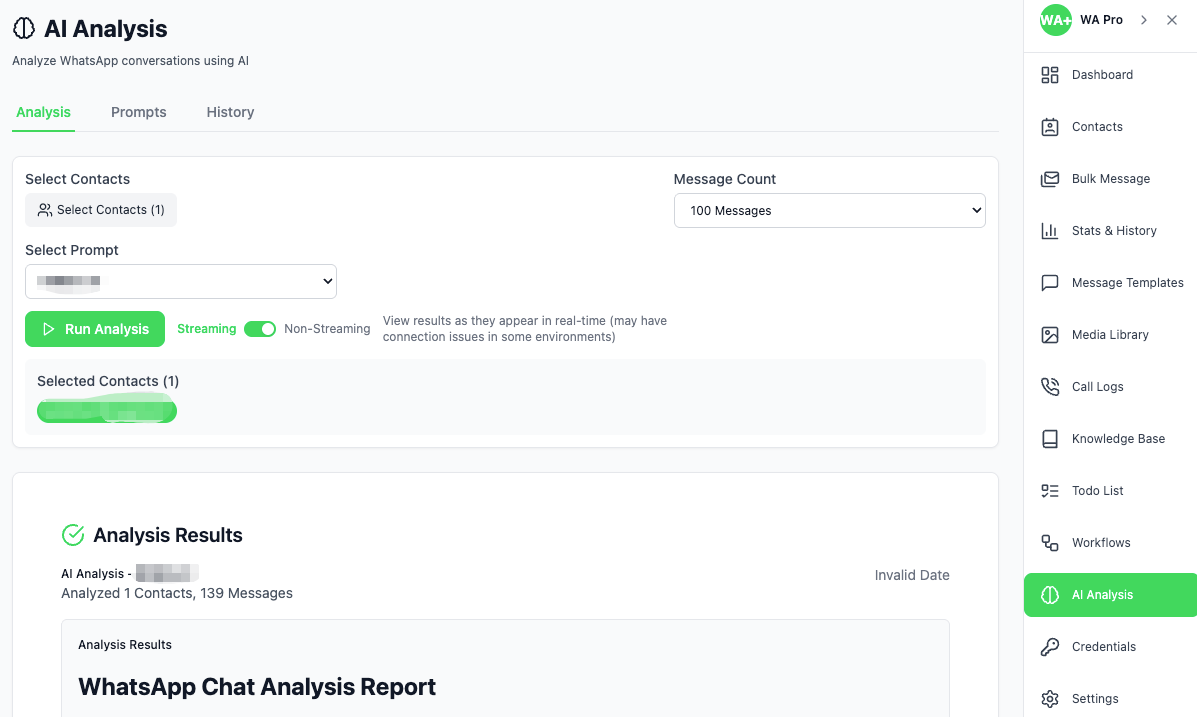Viewport: 1197px width, 717px height.
Task: Switch to the History tab
Action: click(230, 112)
